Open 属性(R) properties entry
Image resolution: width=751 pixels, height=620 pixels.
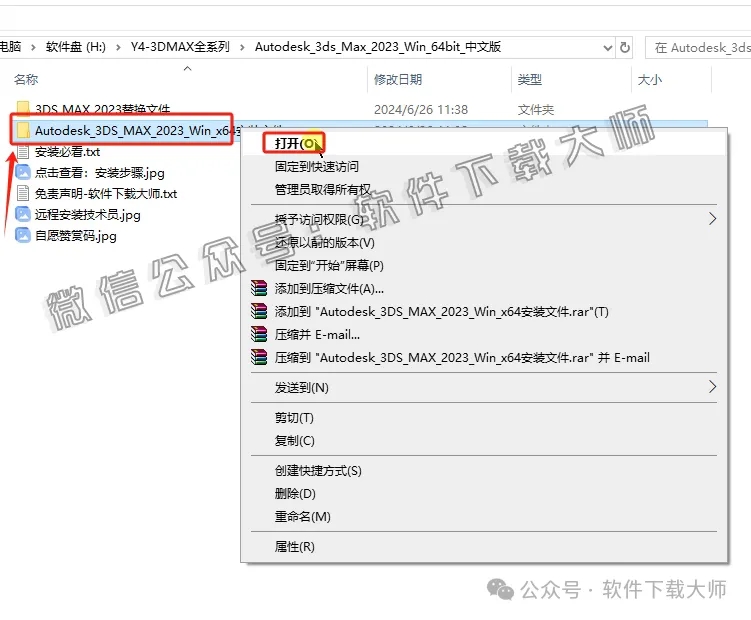[295, 546]
